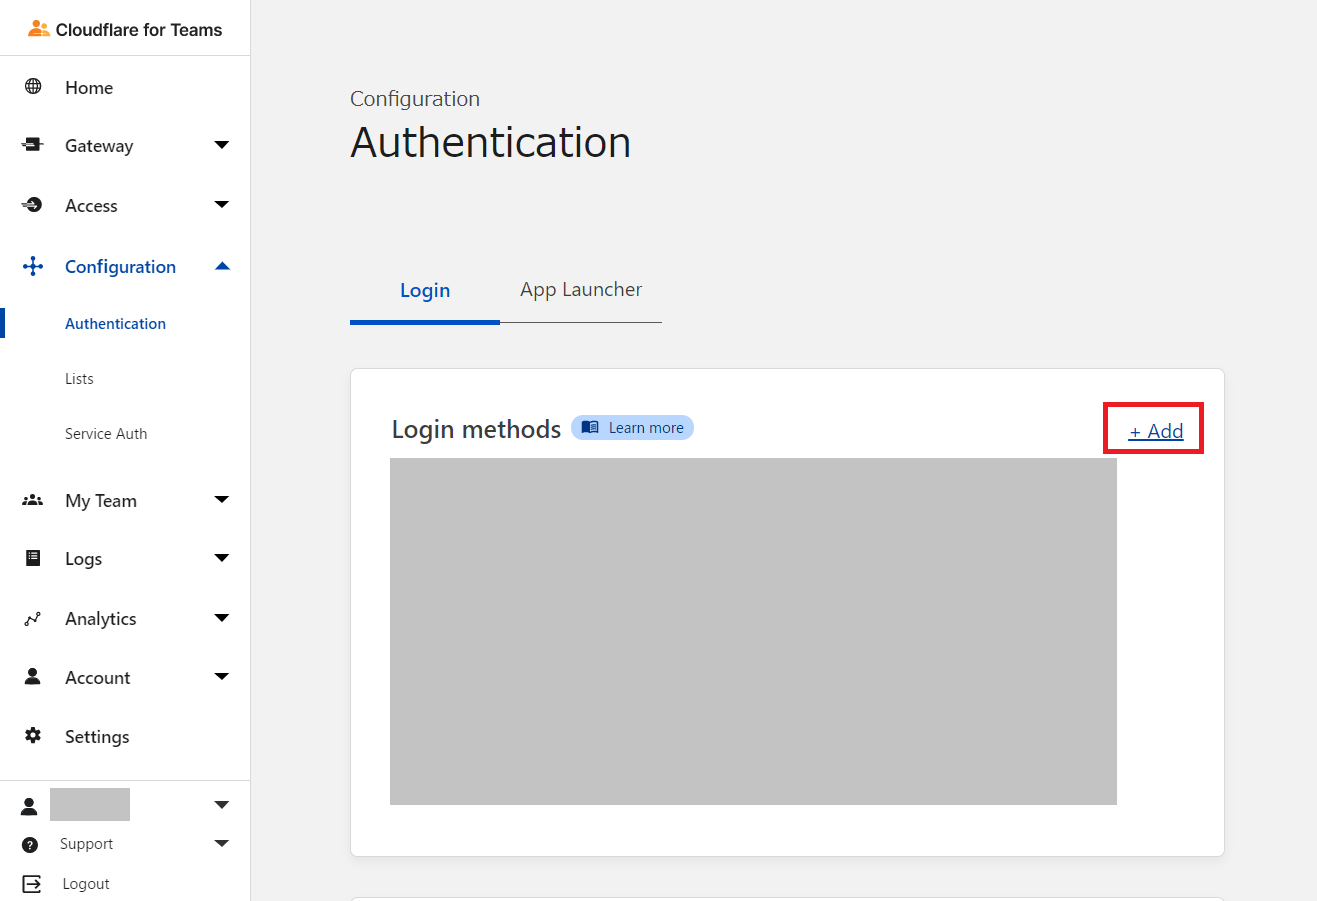Click the Gateway label in sidebar
This screenshot has height=901, width=1317.
[99, 146]
